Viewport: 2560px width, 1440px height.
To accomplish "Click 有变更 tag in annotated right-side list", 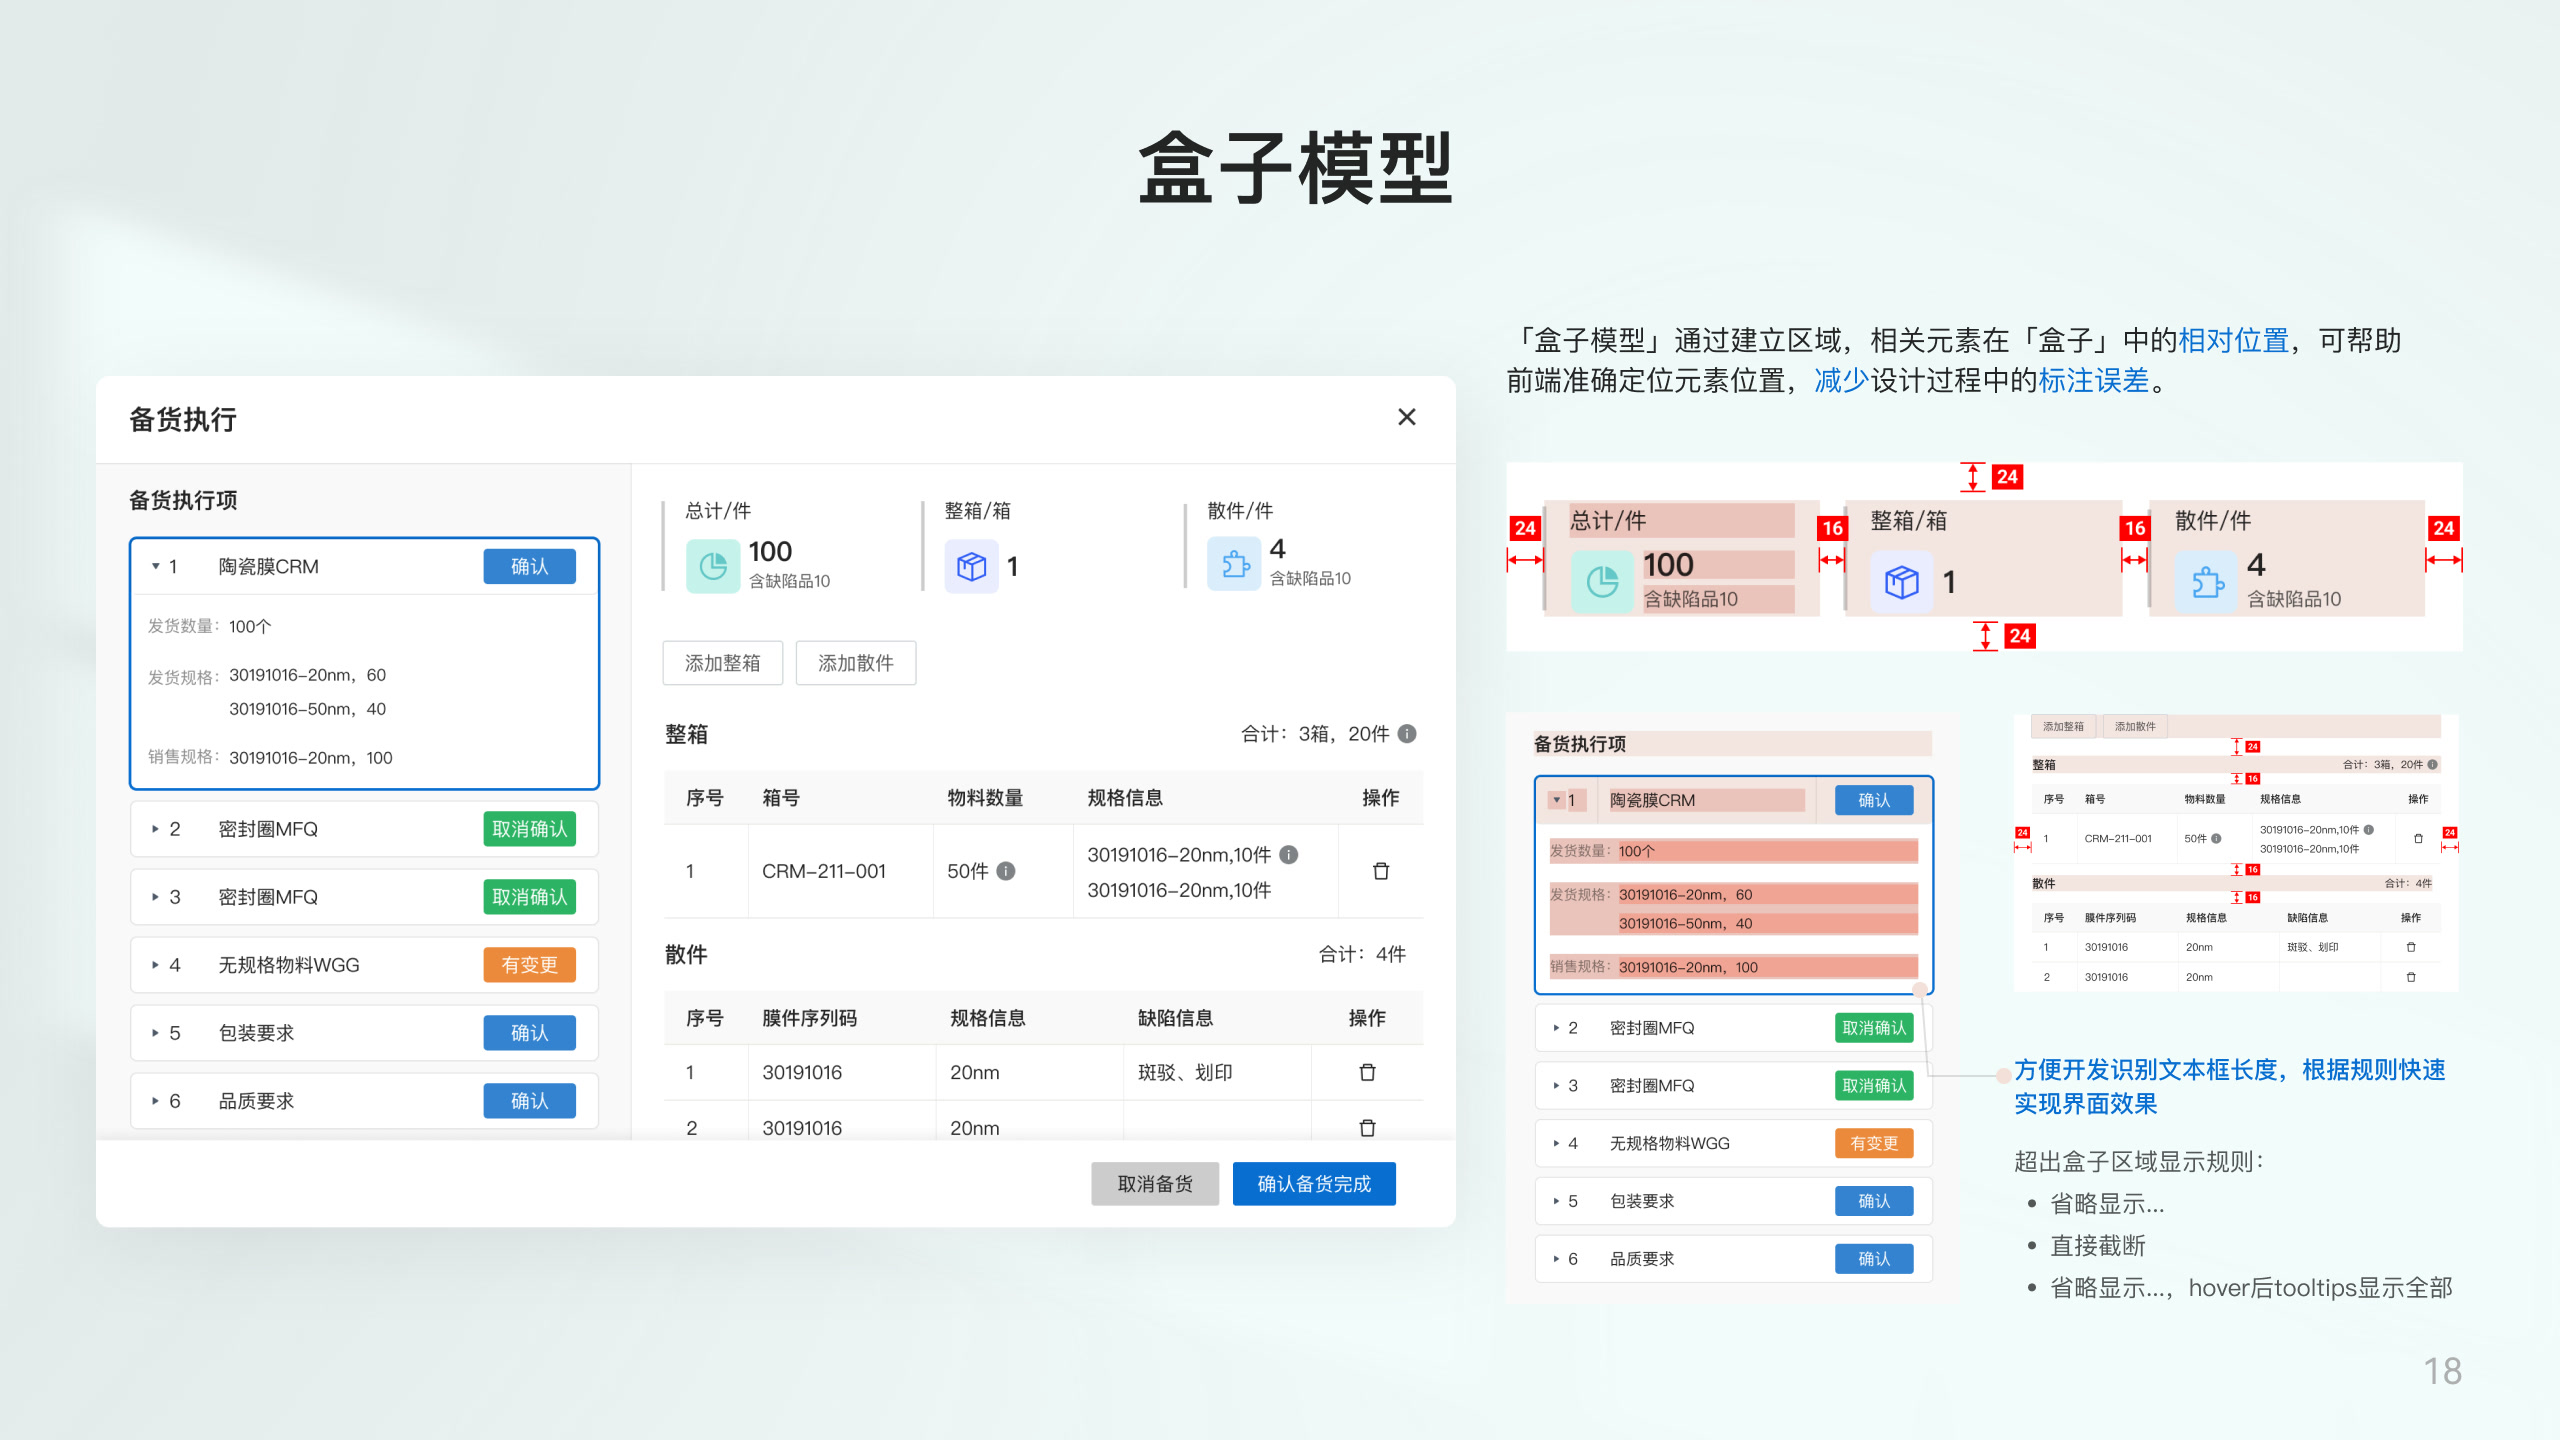I will pos(1874,1143).
